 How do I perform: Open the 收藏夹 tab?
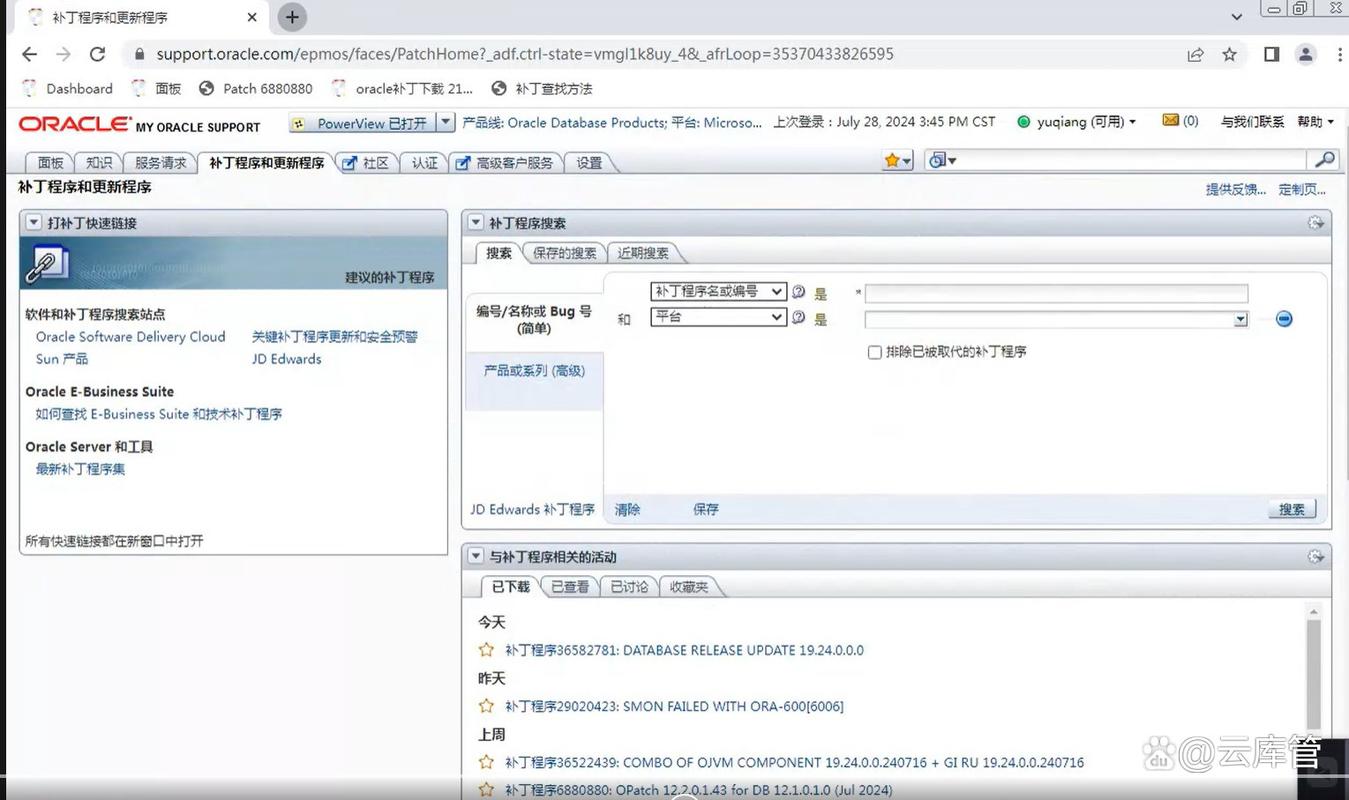click(689, 587)
